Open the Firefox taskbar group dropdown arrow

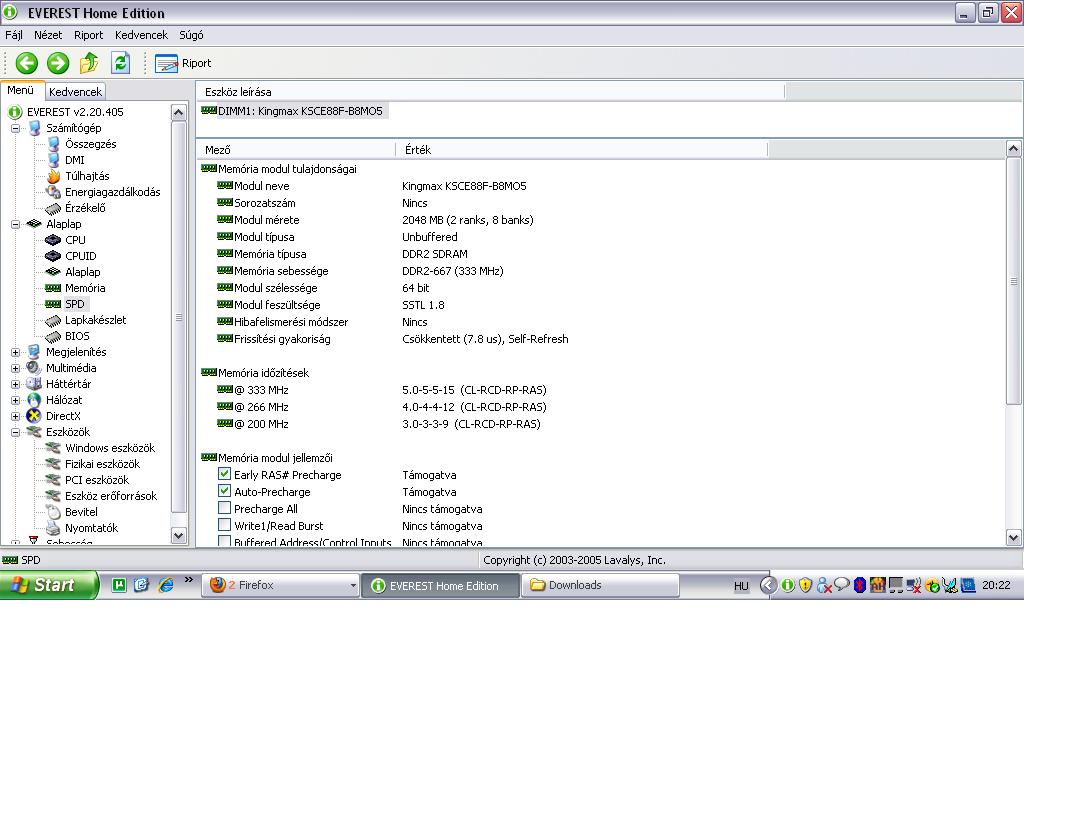(352, 586)
